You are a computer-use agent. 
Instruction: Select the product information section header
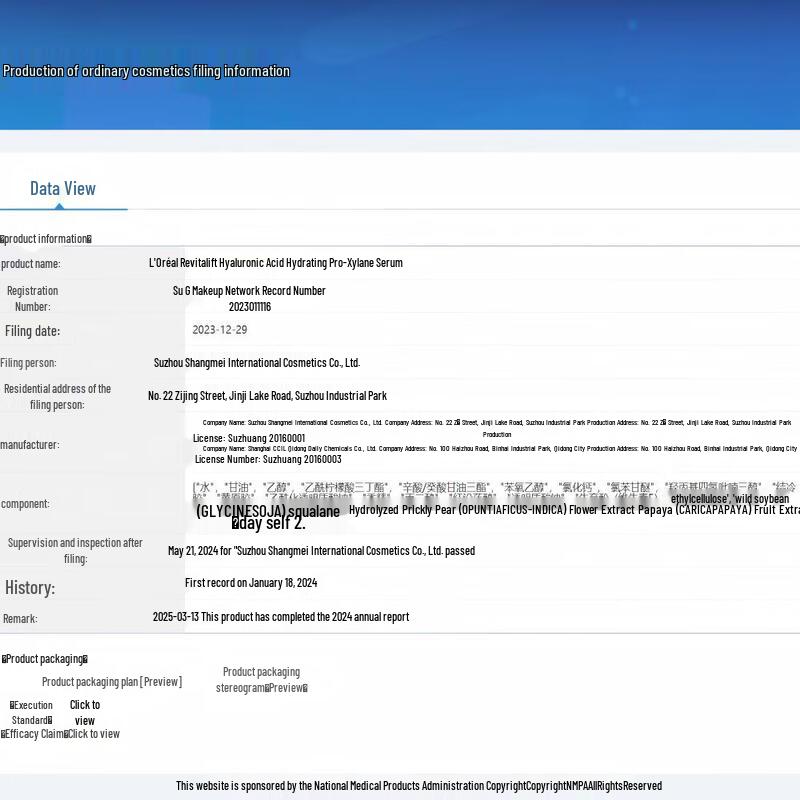(x=46, y=239)
